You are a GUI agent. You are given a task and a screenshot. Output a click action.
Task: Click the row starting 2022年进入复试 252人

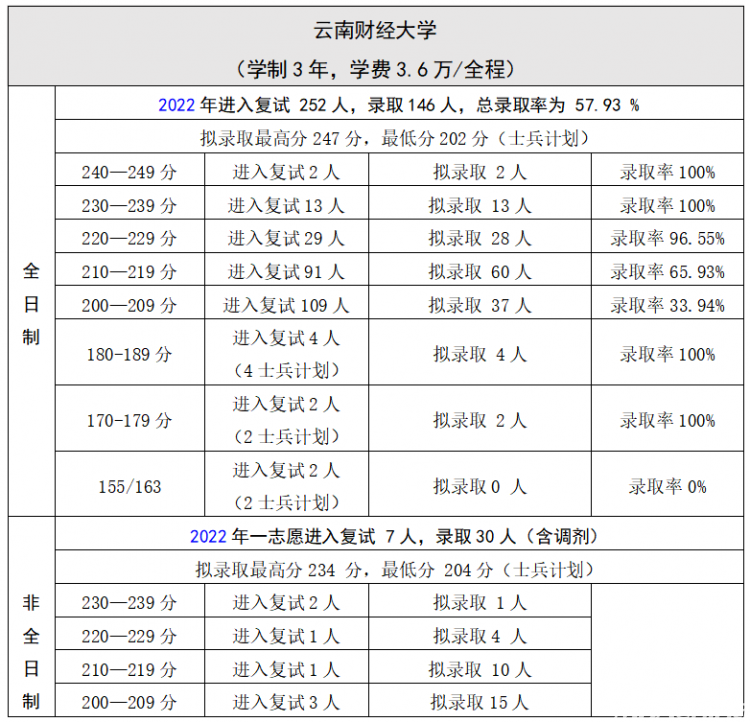(399, 103)
